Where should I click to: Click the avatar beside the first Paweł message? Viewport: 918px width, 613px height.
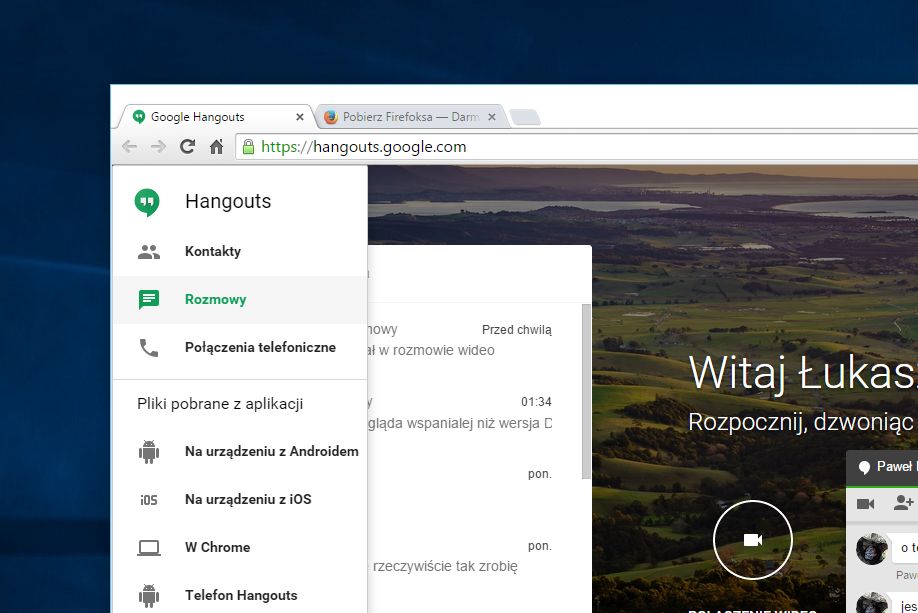click(x=872, y=549)
